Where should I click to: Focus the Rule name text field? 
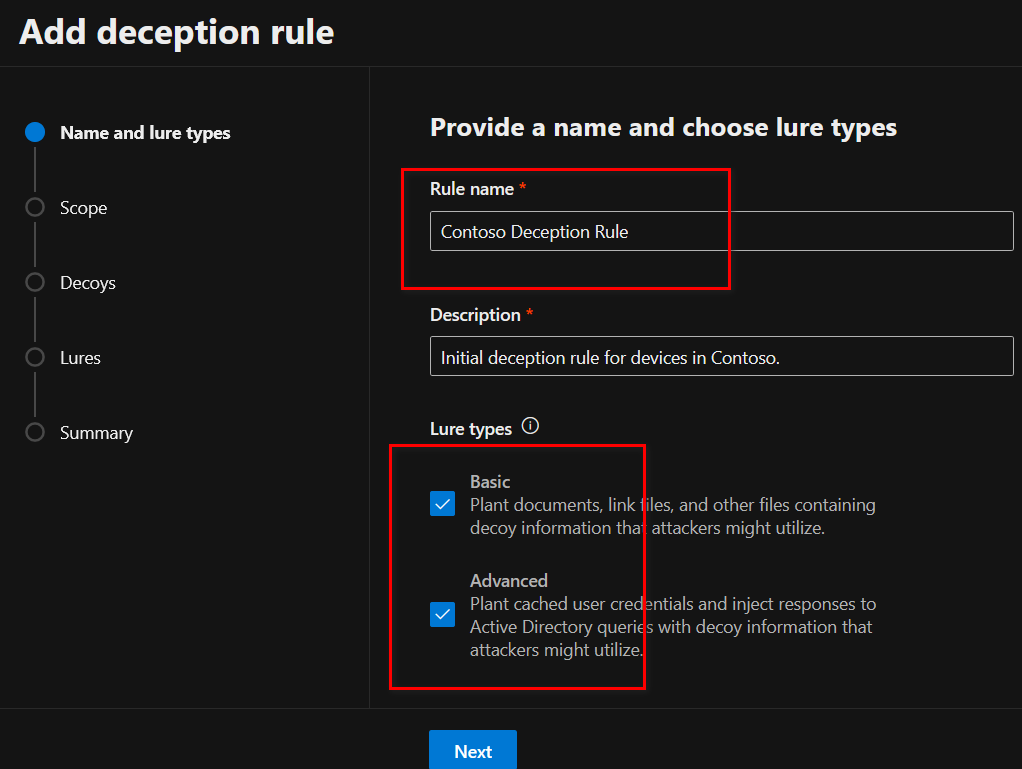tap(720, 231)
